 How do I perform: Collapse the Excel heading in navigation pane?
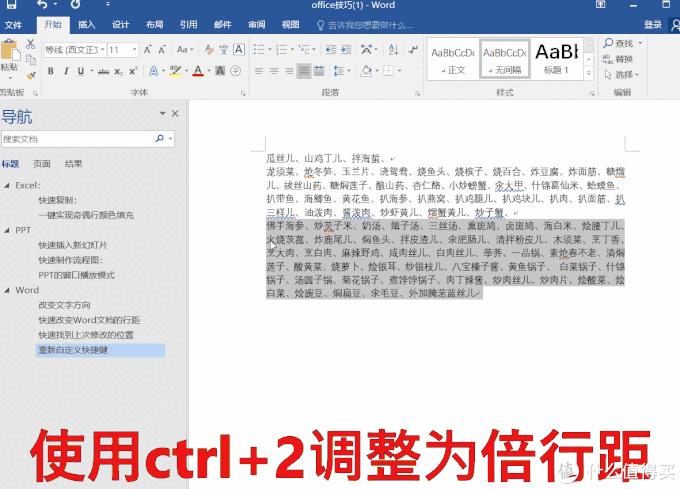[7, 186]
